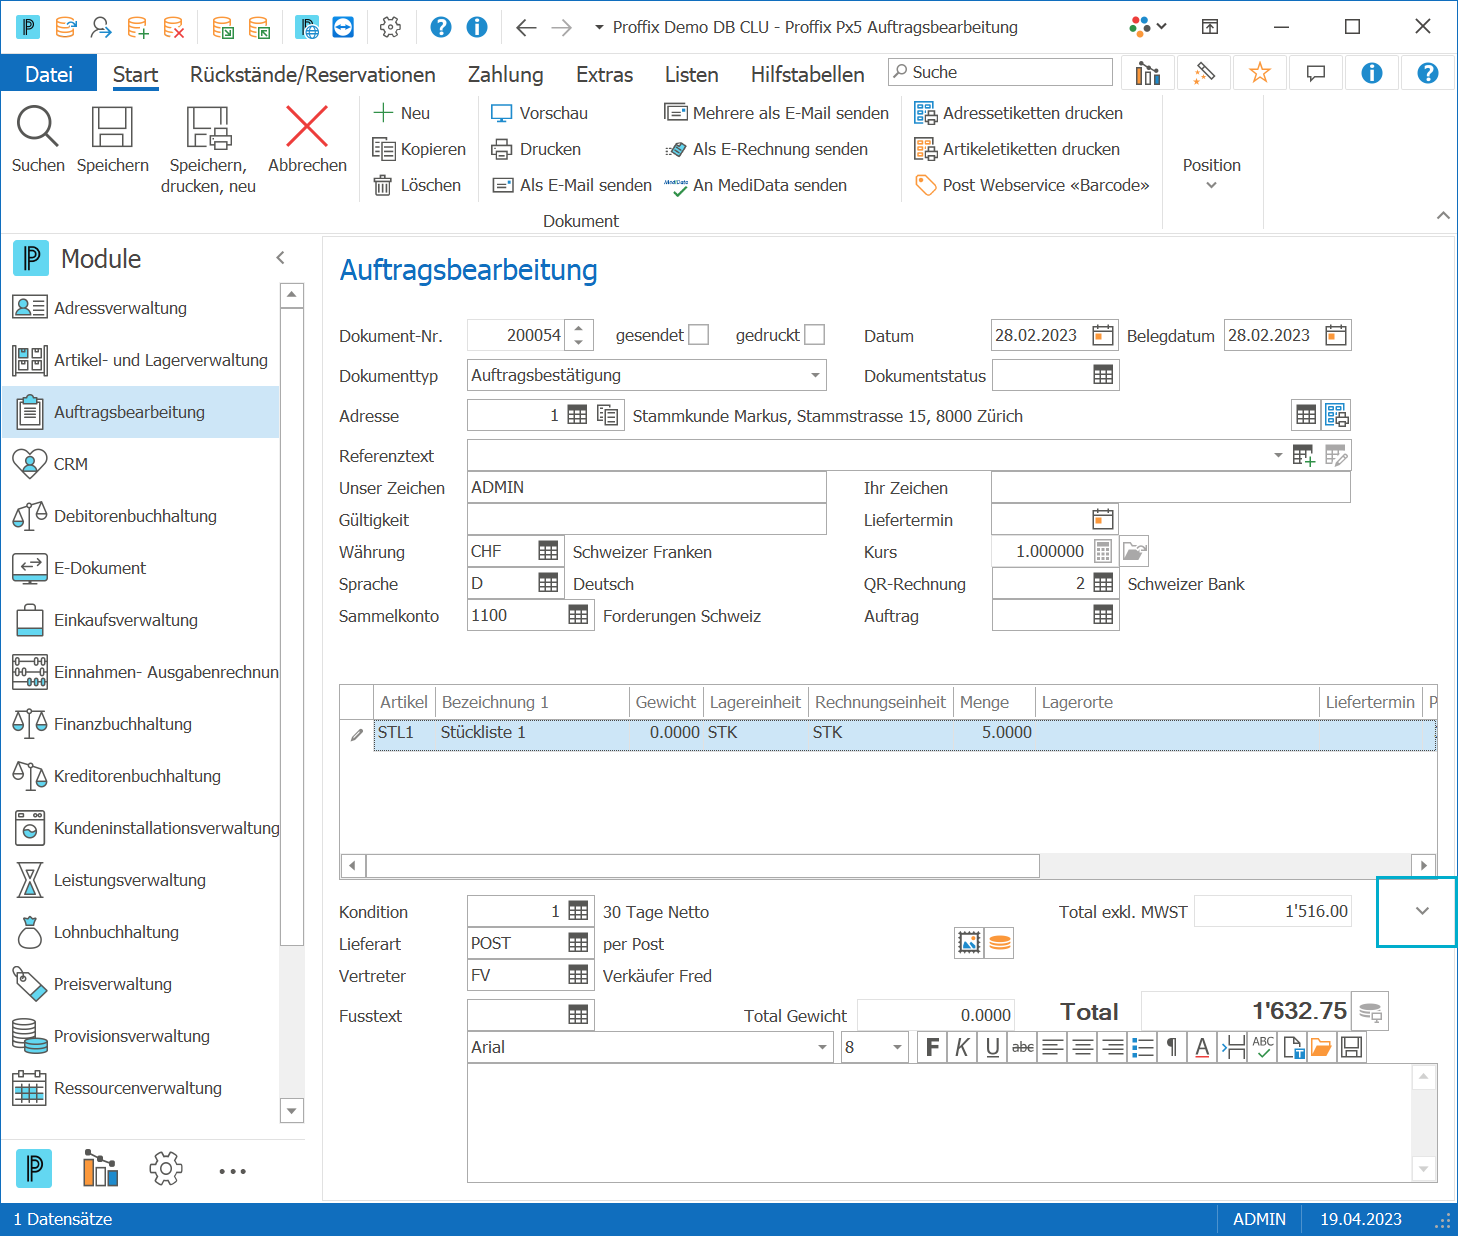Expand the Position ribbon group
Viewport: 1458px width, 1236px height.
click(x=1211, y=172)
